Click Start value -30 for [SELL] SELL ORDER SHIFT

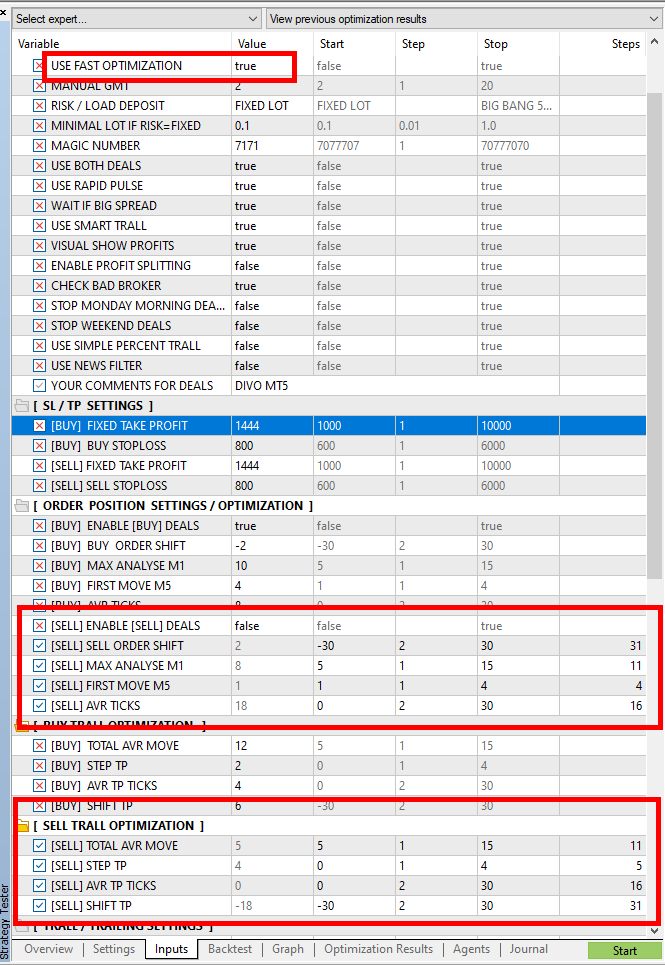click(x=354, y=646)
